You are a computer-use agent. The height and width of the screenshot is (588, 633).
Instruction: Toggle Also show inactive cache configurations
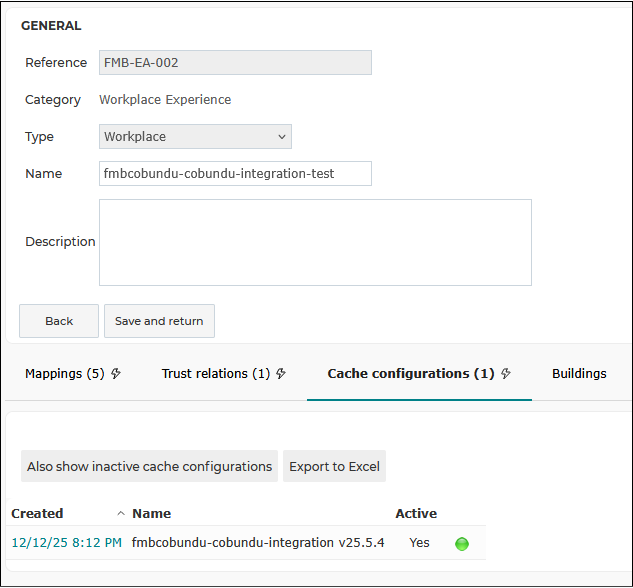[x=149, y=466]
